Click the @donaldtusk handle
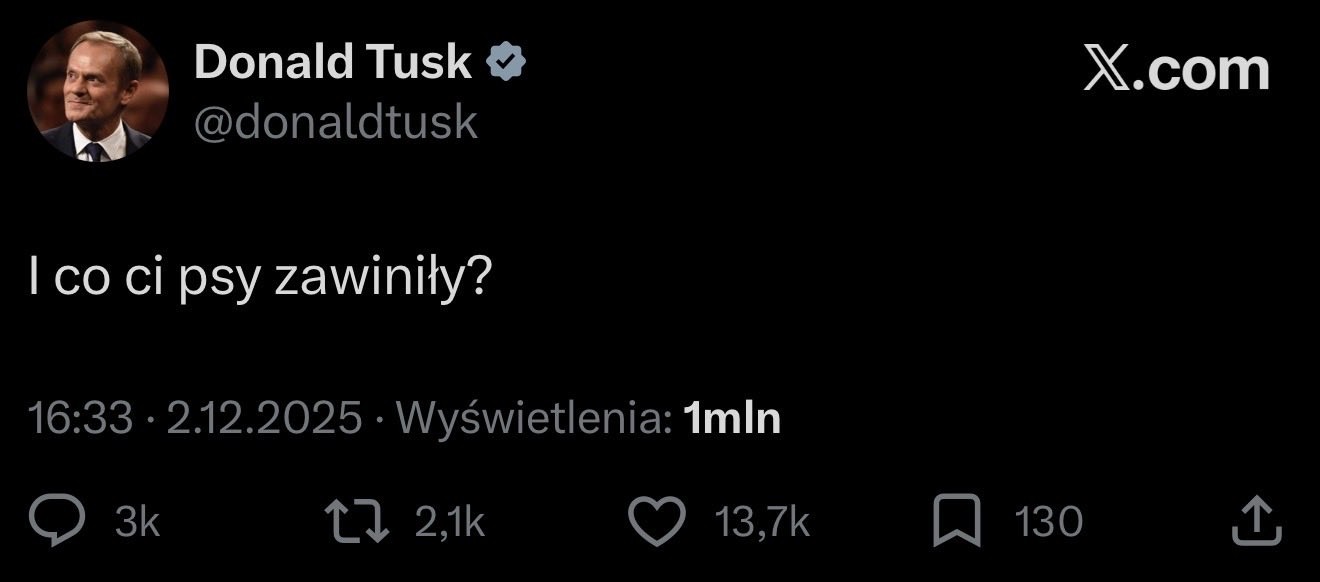The image size is (1320, 582). pos(336,122)
